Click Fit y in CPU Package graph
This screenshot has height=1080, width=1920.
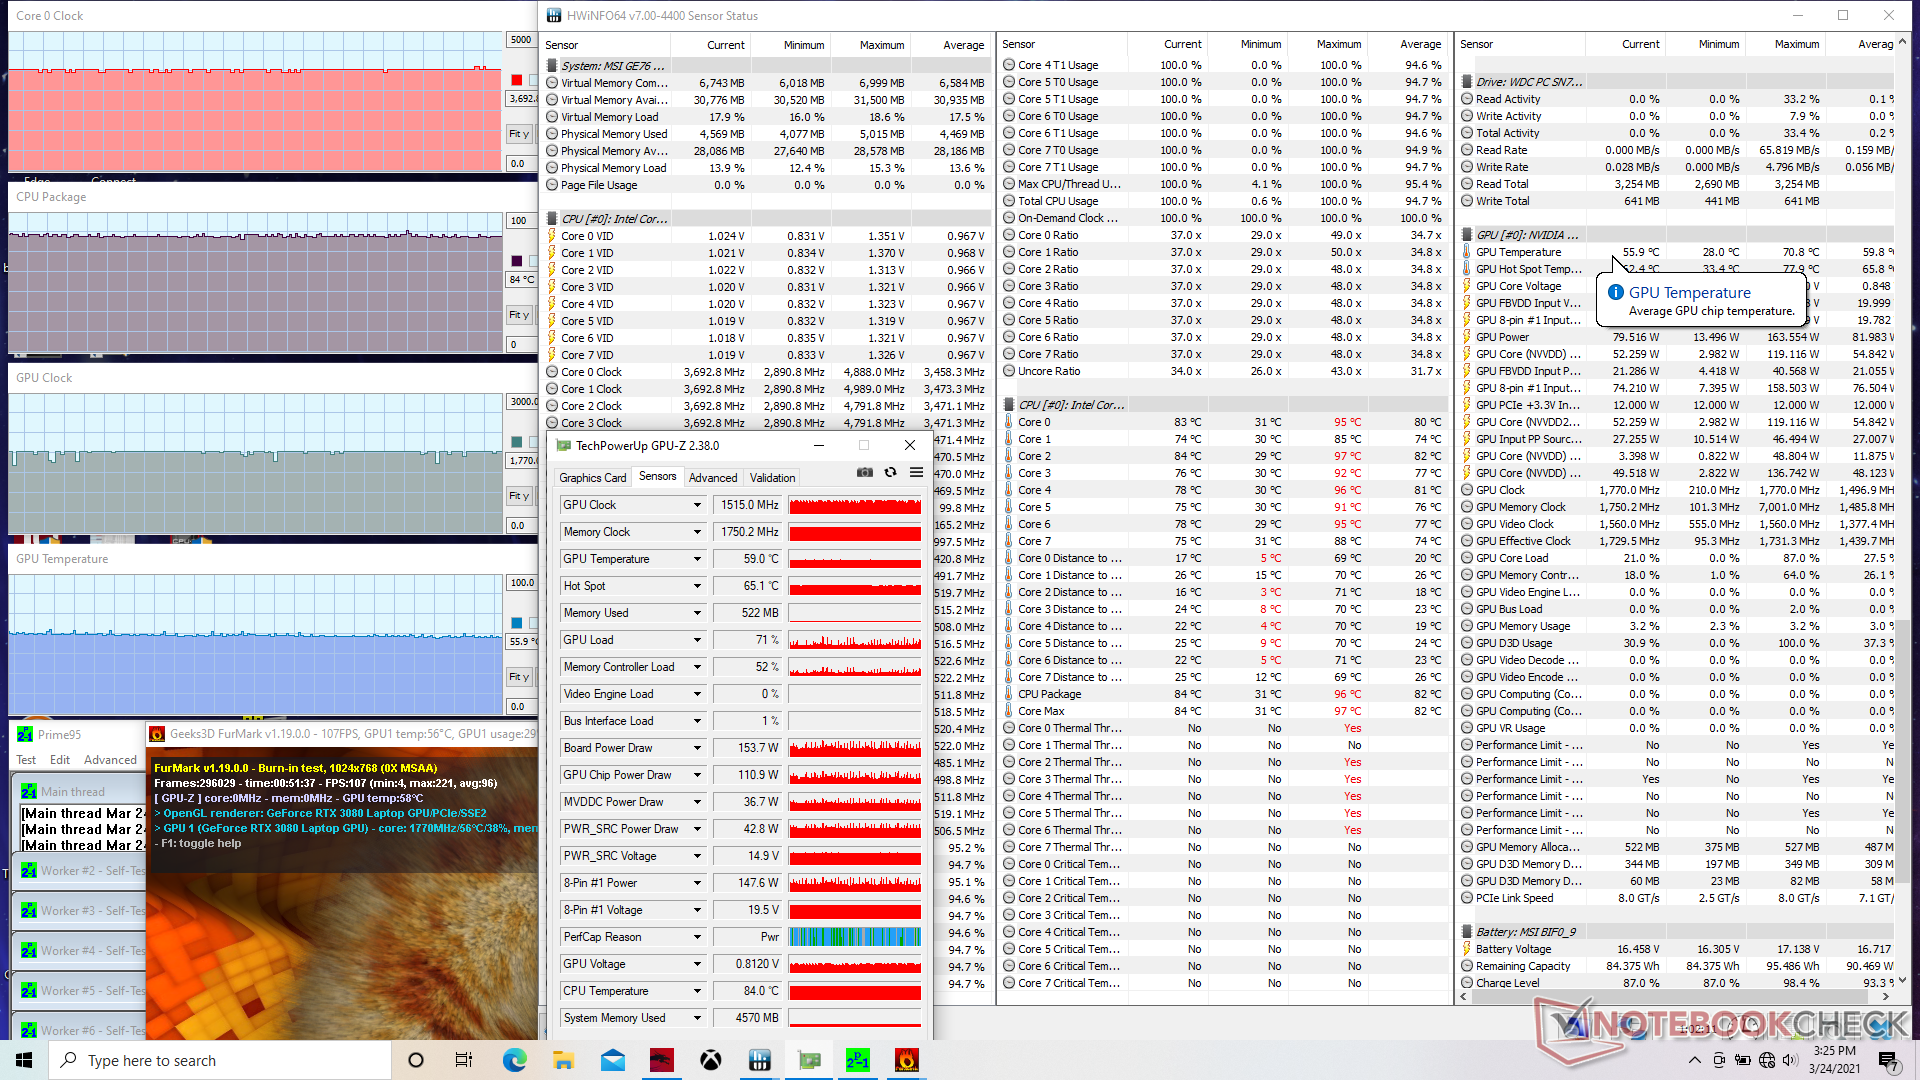tap(519, 315)
